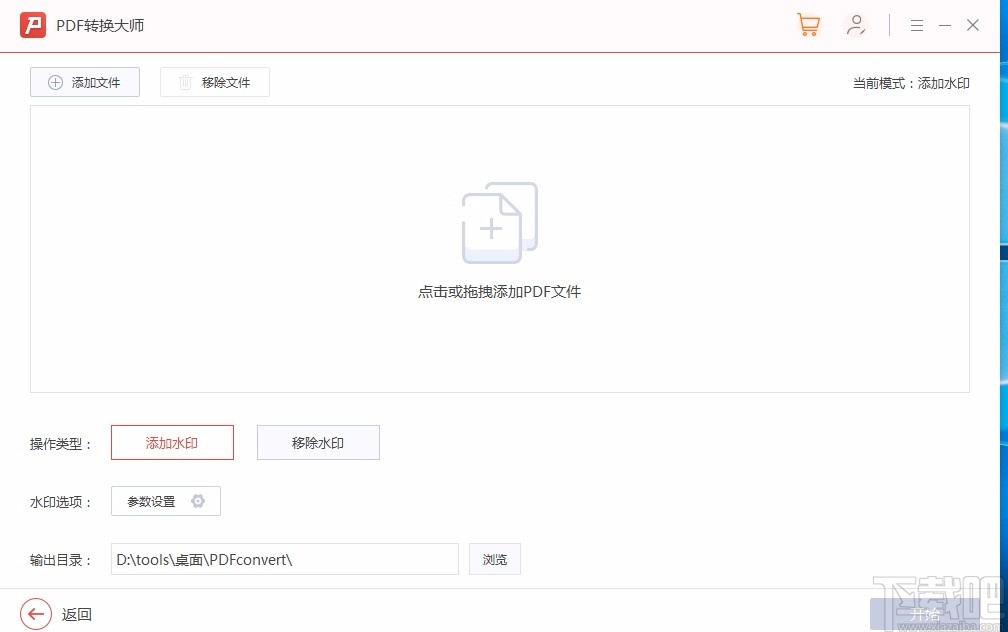The height and width of the screenshot is (632, 1008).
Task: Open the shopping cart icon
Action: [808, 24]
